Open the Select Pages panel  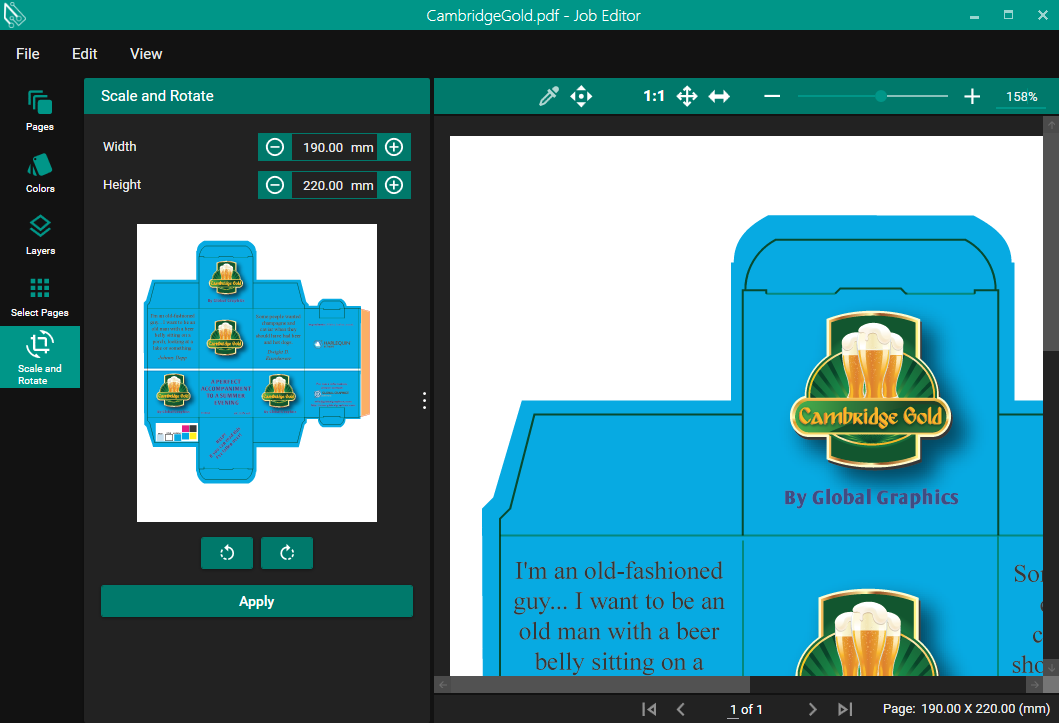[40, 296]
